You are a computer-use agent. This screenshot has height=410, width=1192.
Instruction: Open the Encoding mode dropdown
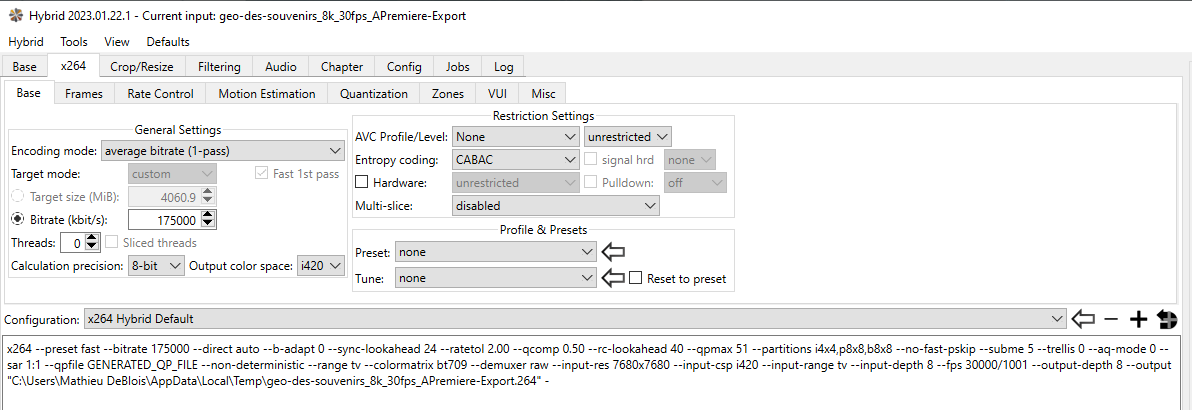click(222, 151)
